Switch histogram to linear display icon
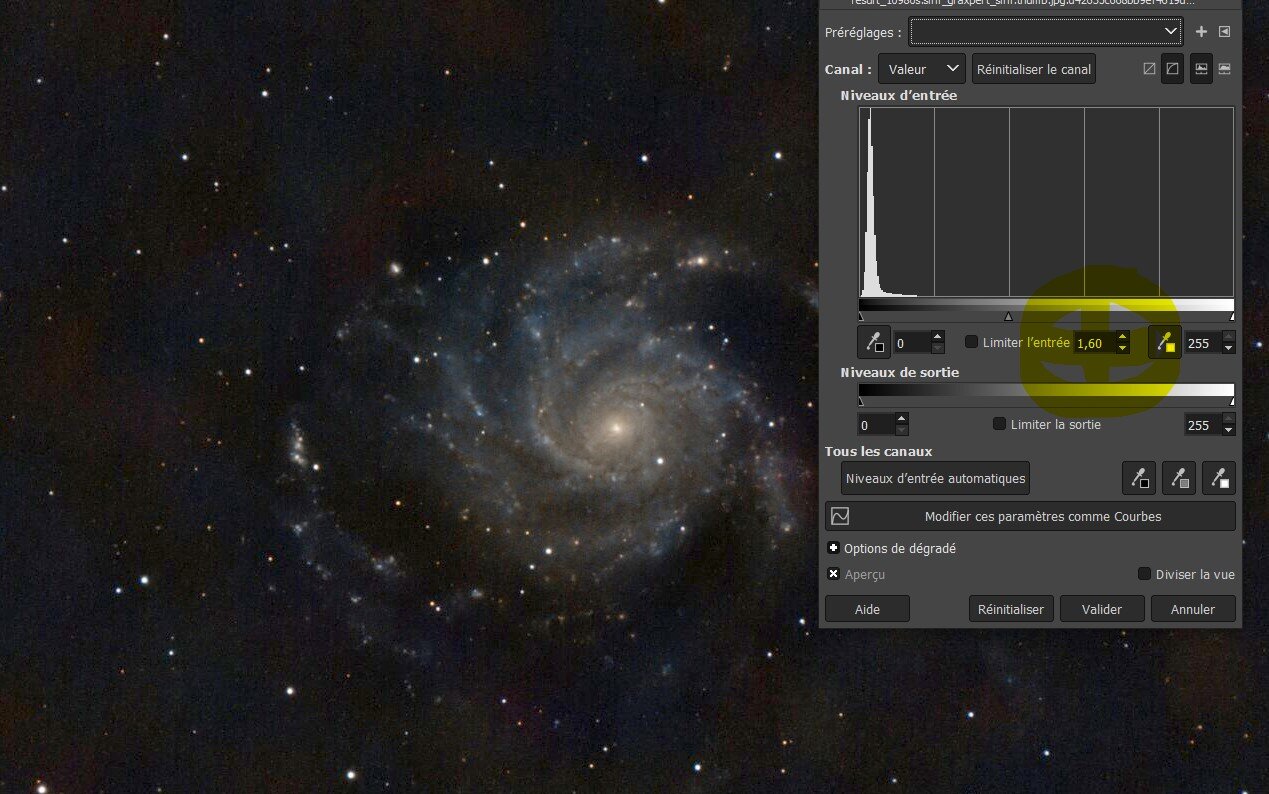1269x794 pixels. (1201, 69)
